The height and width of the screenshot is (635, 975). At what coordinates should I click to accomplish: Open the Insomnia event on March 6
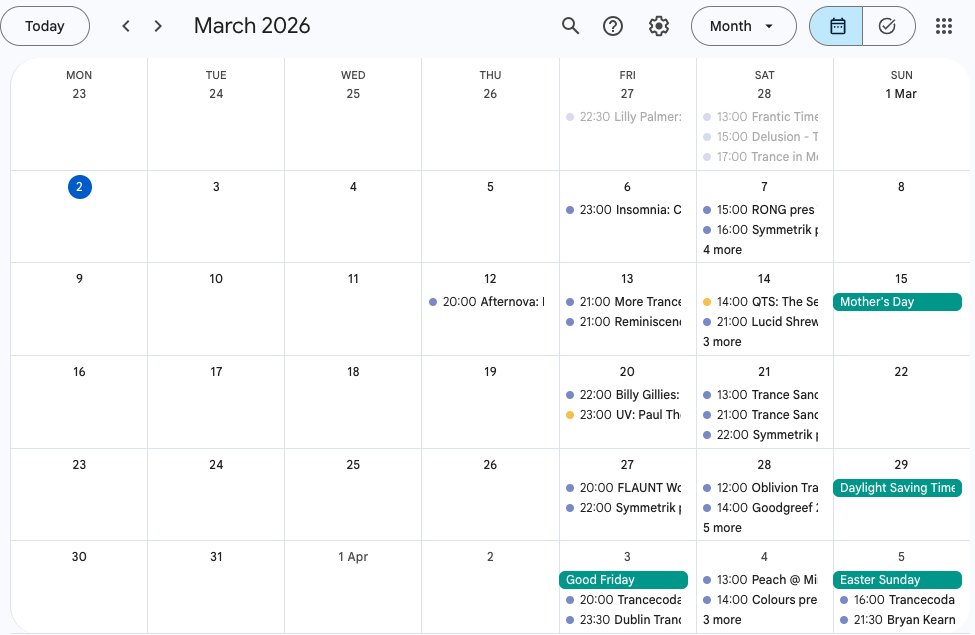[x=632, y=210]
